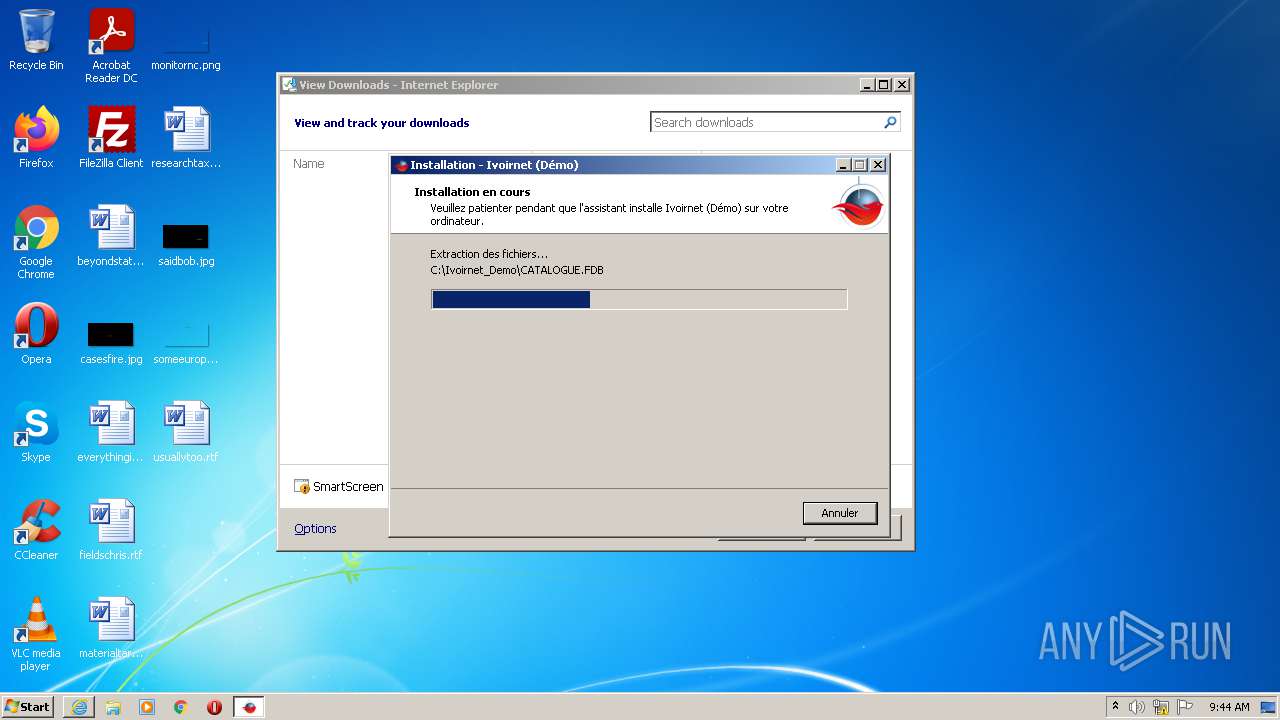This screenshot has height=720, width=1280.
Task: Launch Google Chrome desktop shortcut
Action: tap(36, 243)
